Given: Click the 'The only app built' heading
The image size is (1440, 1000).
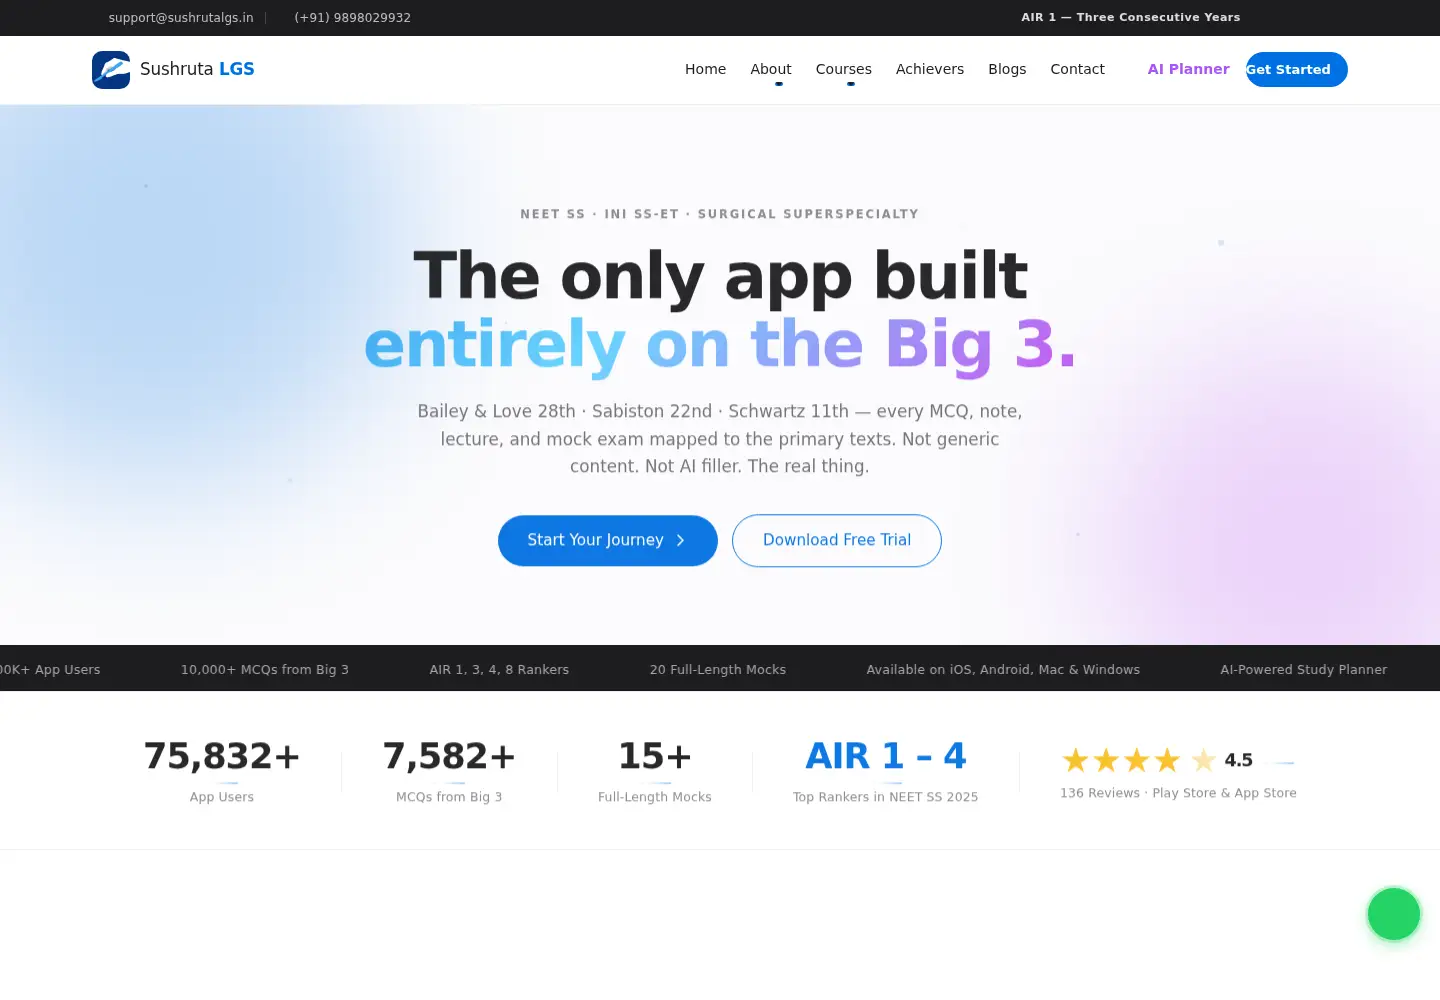Looking at the screenshot, I should tap(720, 275).
